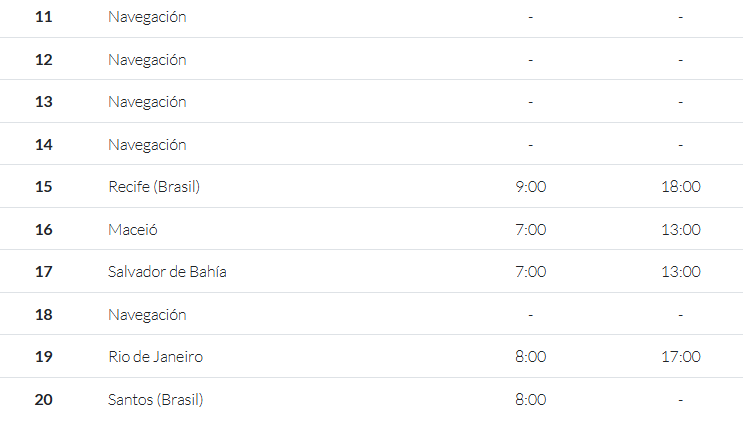Click day number 13 in the itinerary
743x427 pixels.
coord(44,102)
